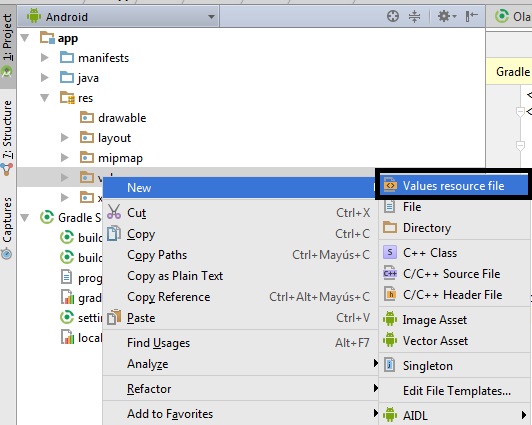
Task: Select C/C++ Source File entry
Action: tap(454, 274)
